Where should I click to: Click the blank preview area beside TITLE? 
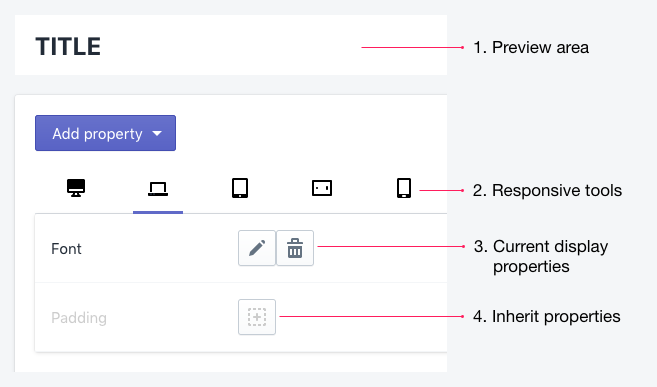pyautogui.click(x=230, y=45)
